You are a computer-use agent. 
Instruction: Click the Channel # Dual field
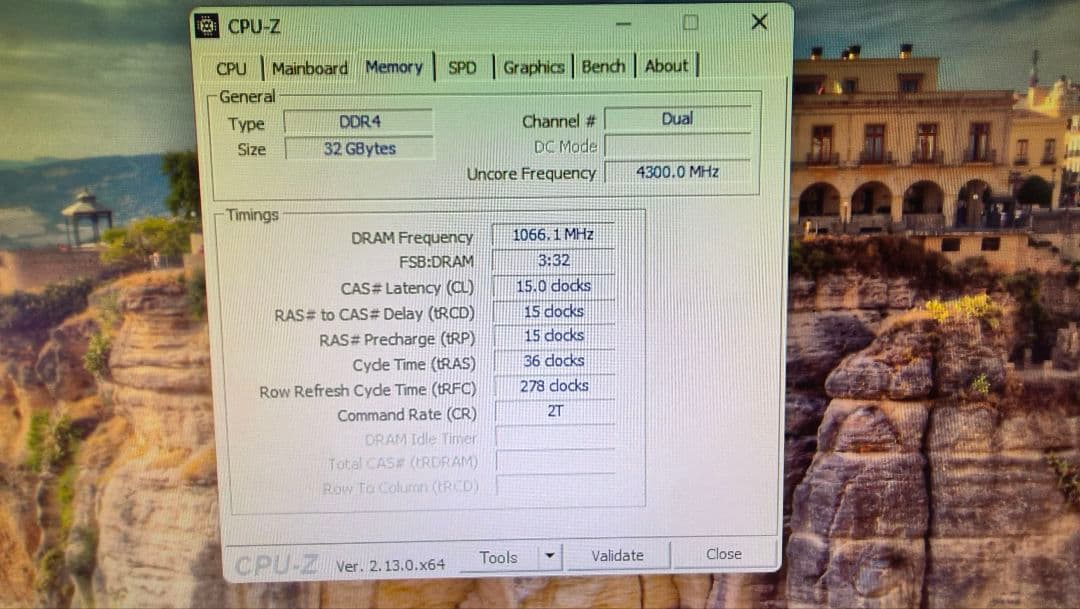coord(678,118)
